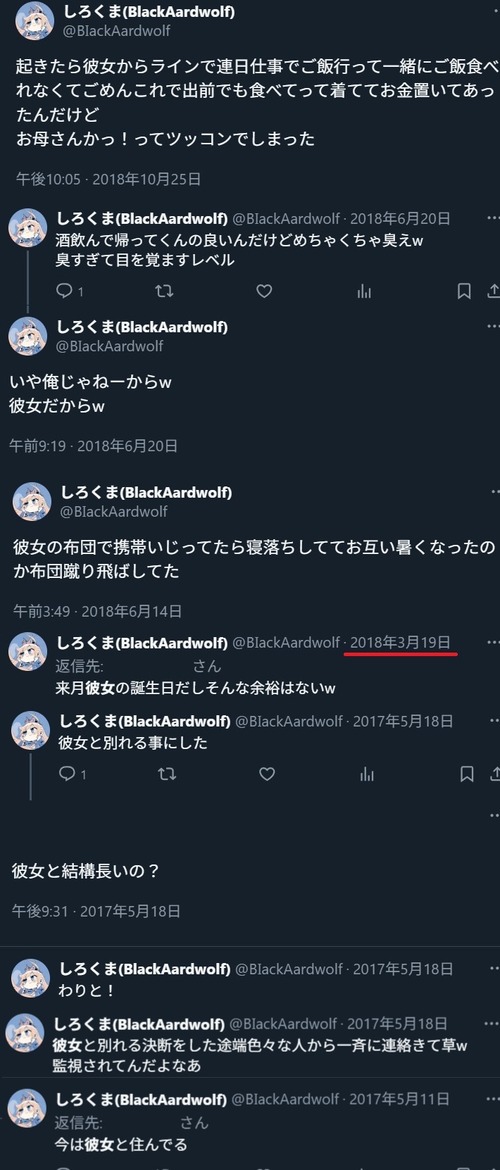The width and height of the screenshot is (500, 1170).
Task: Open the underlined 2018年3月19日 date link
Action: [401, 642]
